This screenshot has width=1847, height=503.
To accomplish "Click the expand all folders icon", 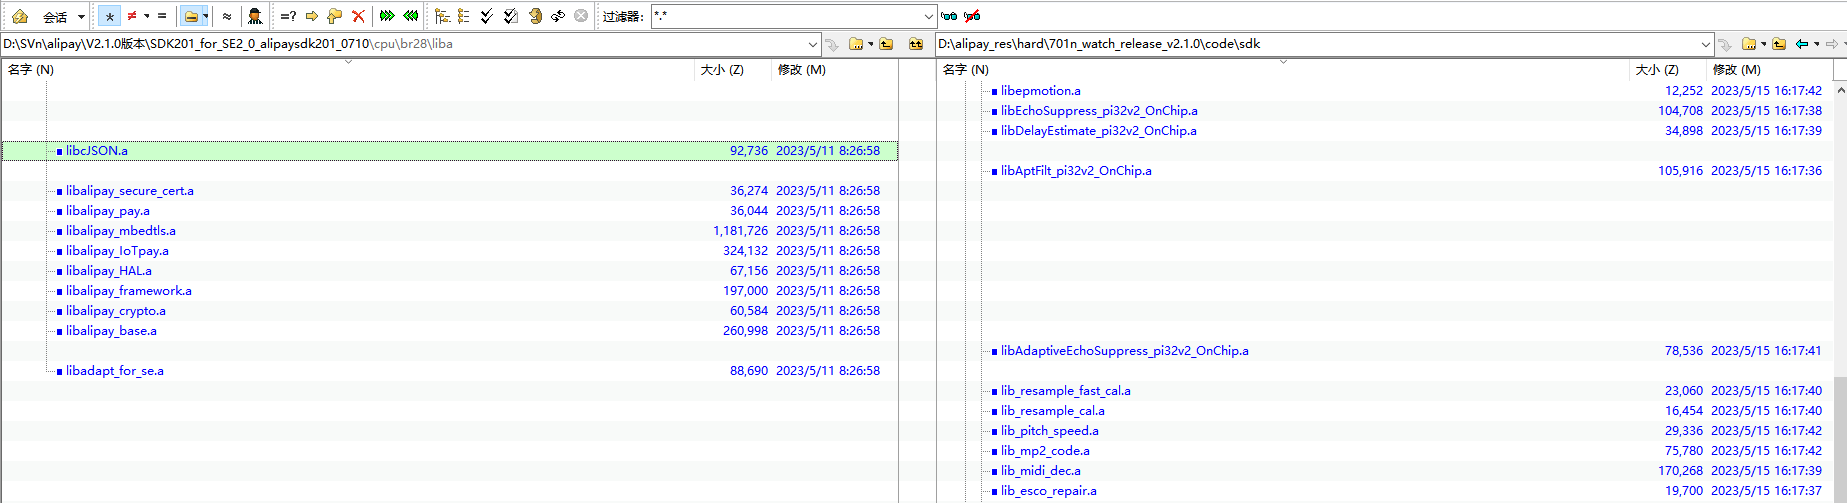I will [441, 16].
